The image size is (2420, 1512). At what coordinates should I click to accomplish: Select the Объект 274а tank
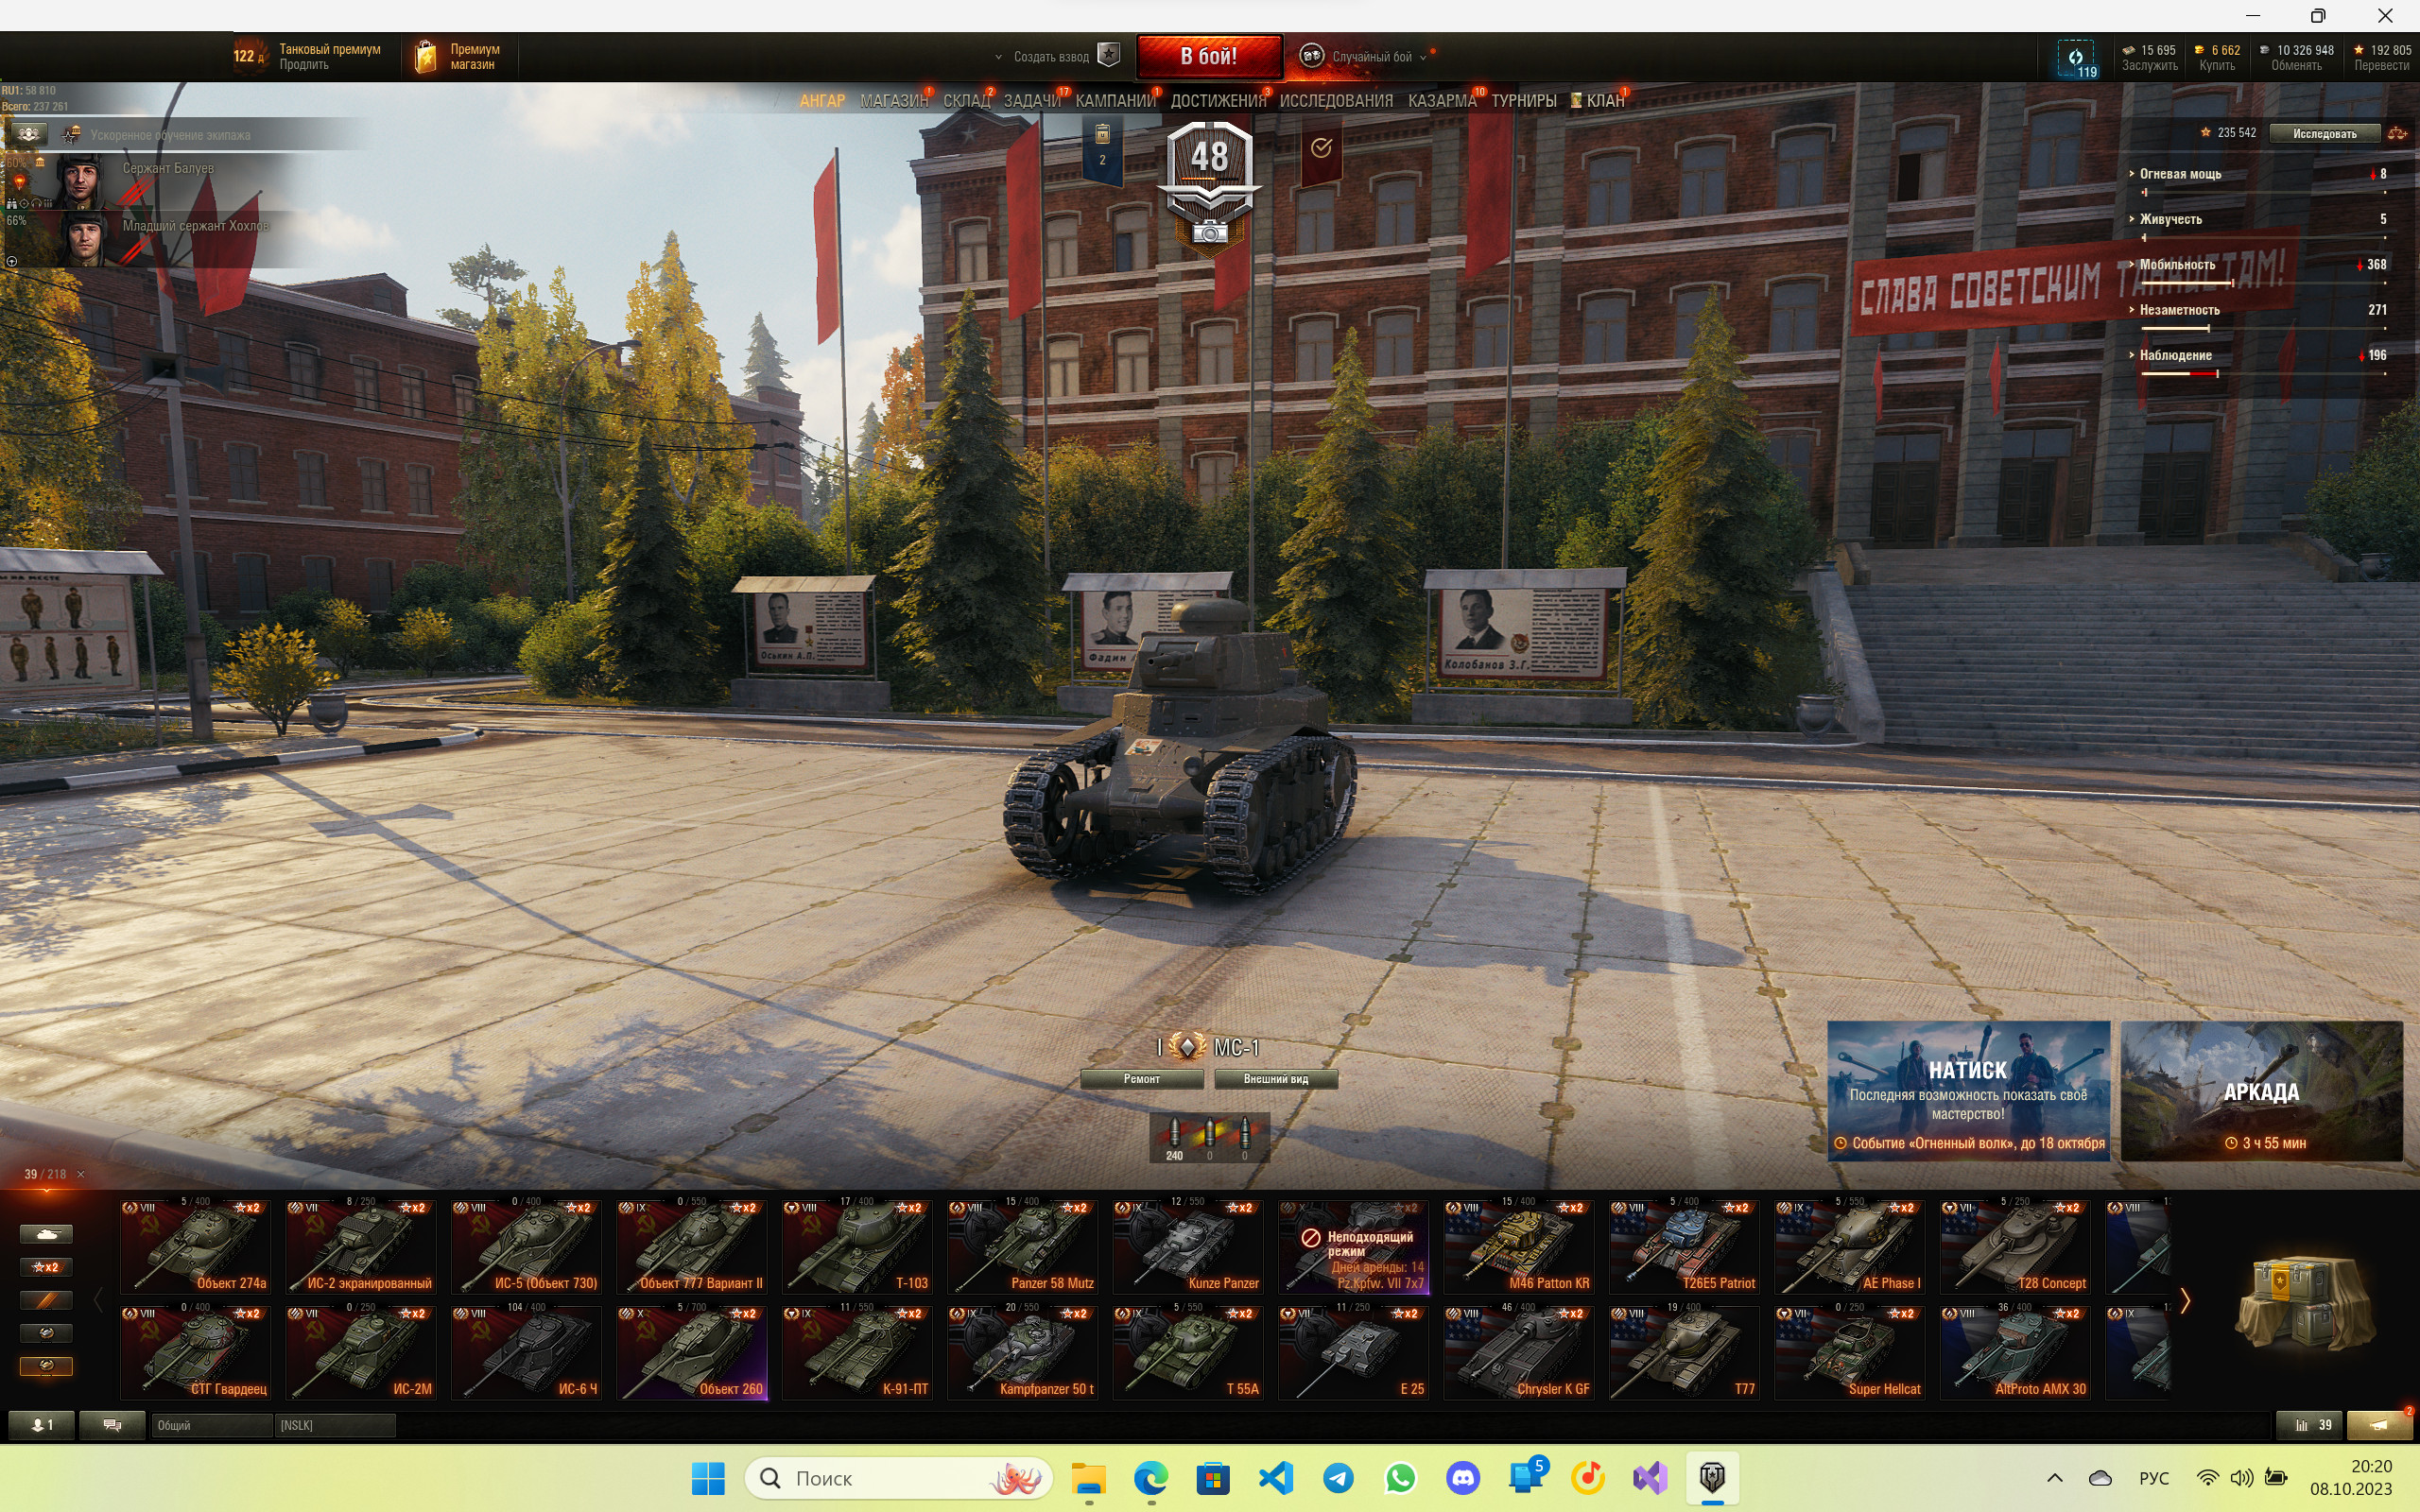(x=195, y=1247)
